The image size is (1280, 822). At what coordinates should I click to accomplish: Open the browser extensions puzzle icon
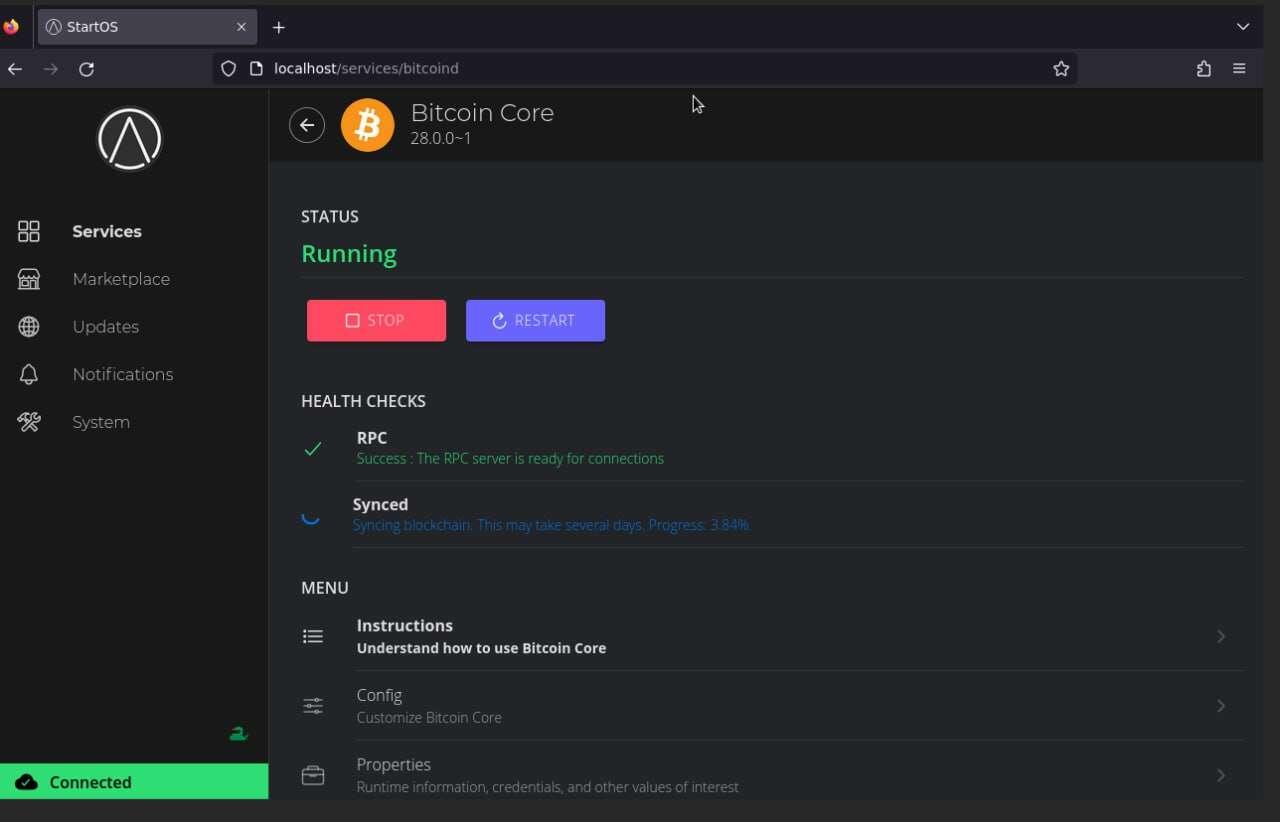[1204, 69]
